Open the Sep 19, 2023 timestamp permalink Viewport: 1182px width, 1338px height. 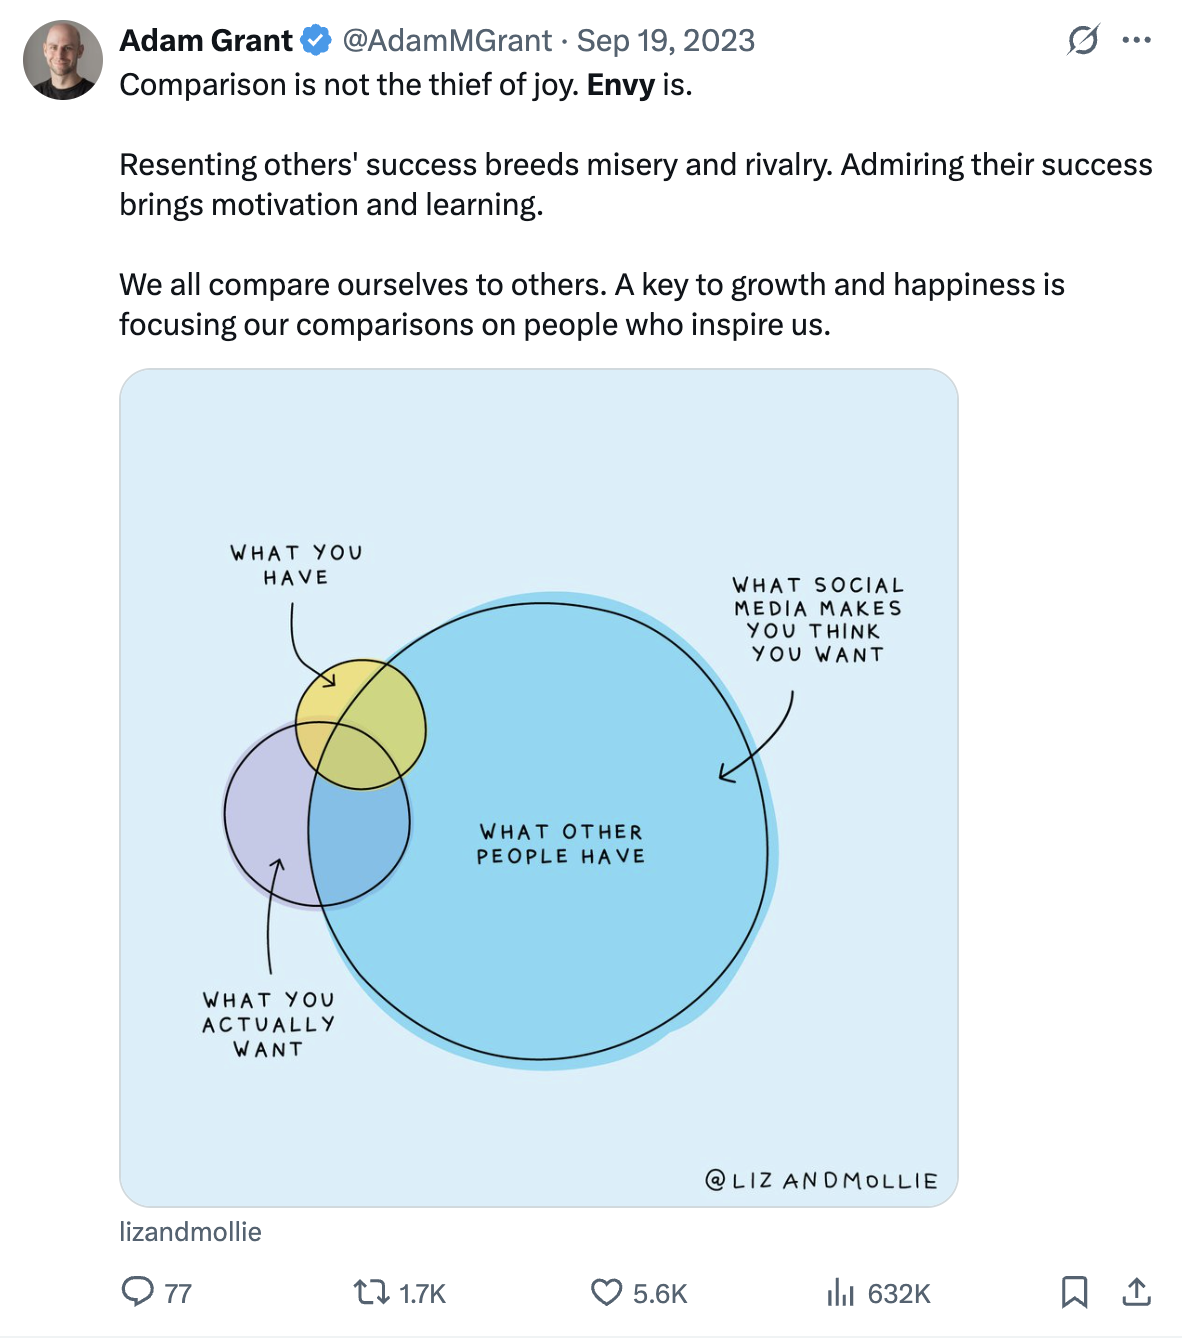tap(666, 41)
